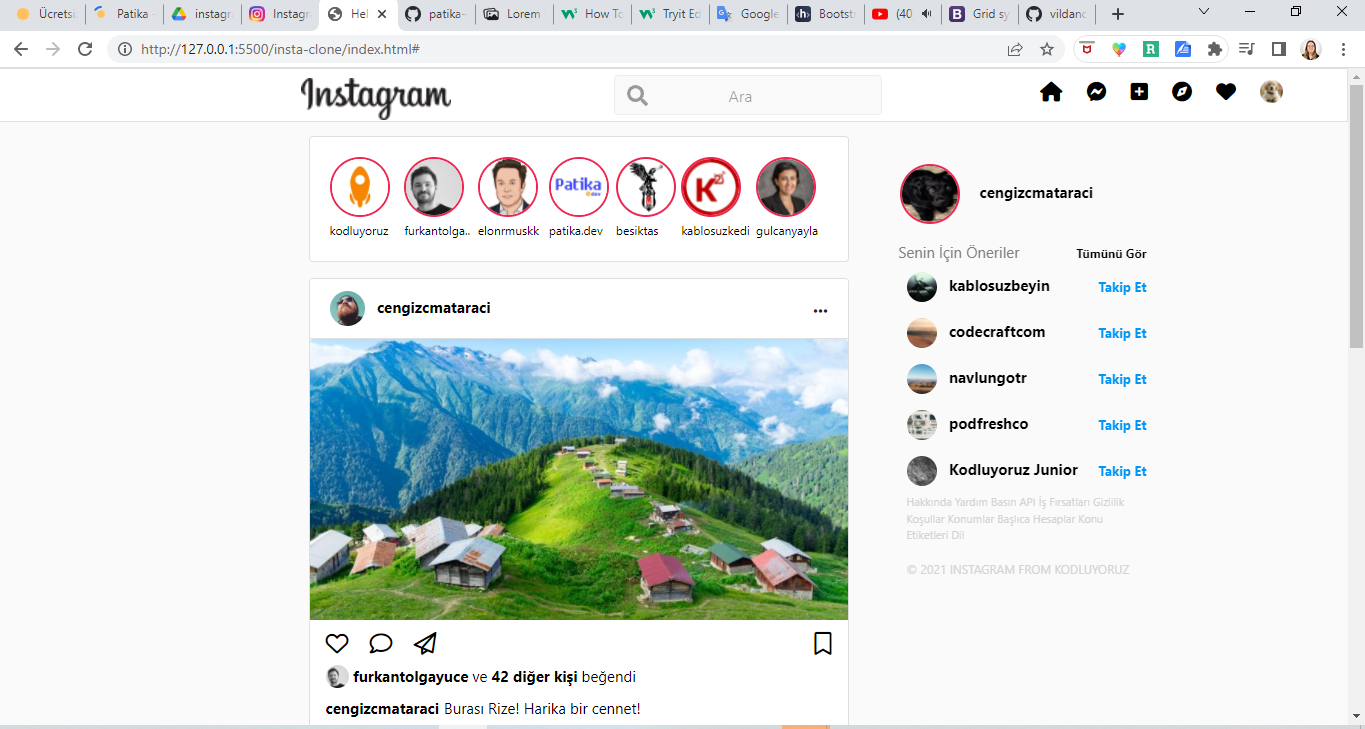Click the media control icon in the Chrome toolbar

click(x=1246, y=49)
